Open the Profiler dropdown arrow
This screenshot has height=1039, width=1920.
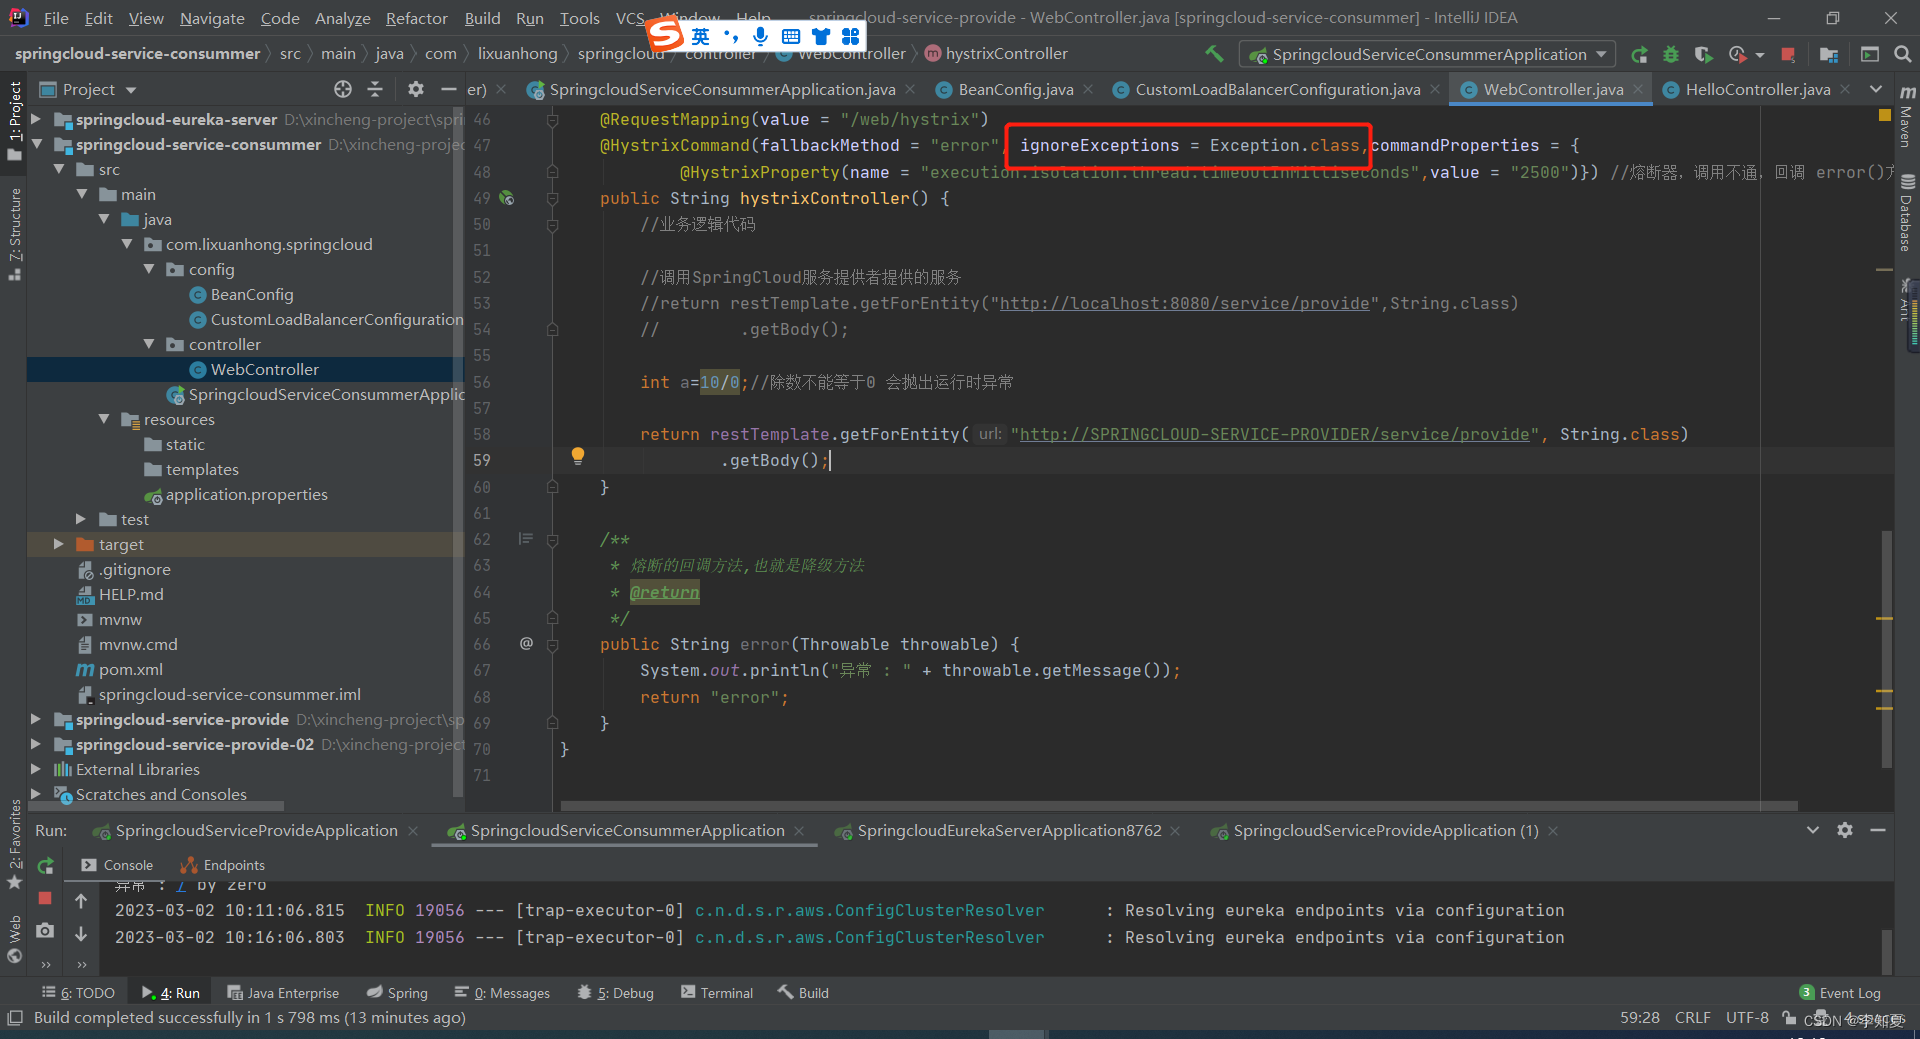coord(1759,55)
